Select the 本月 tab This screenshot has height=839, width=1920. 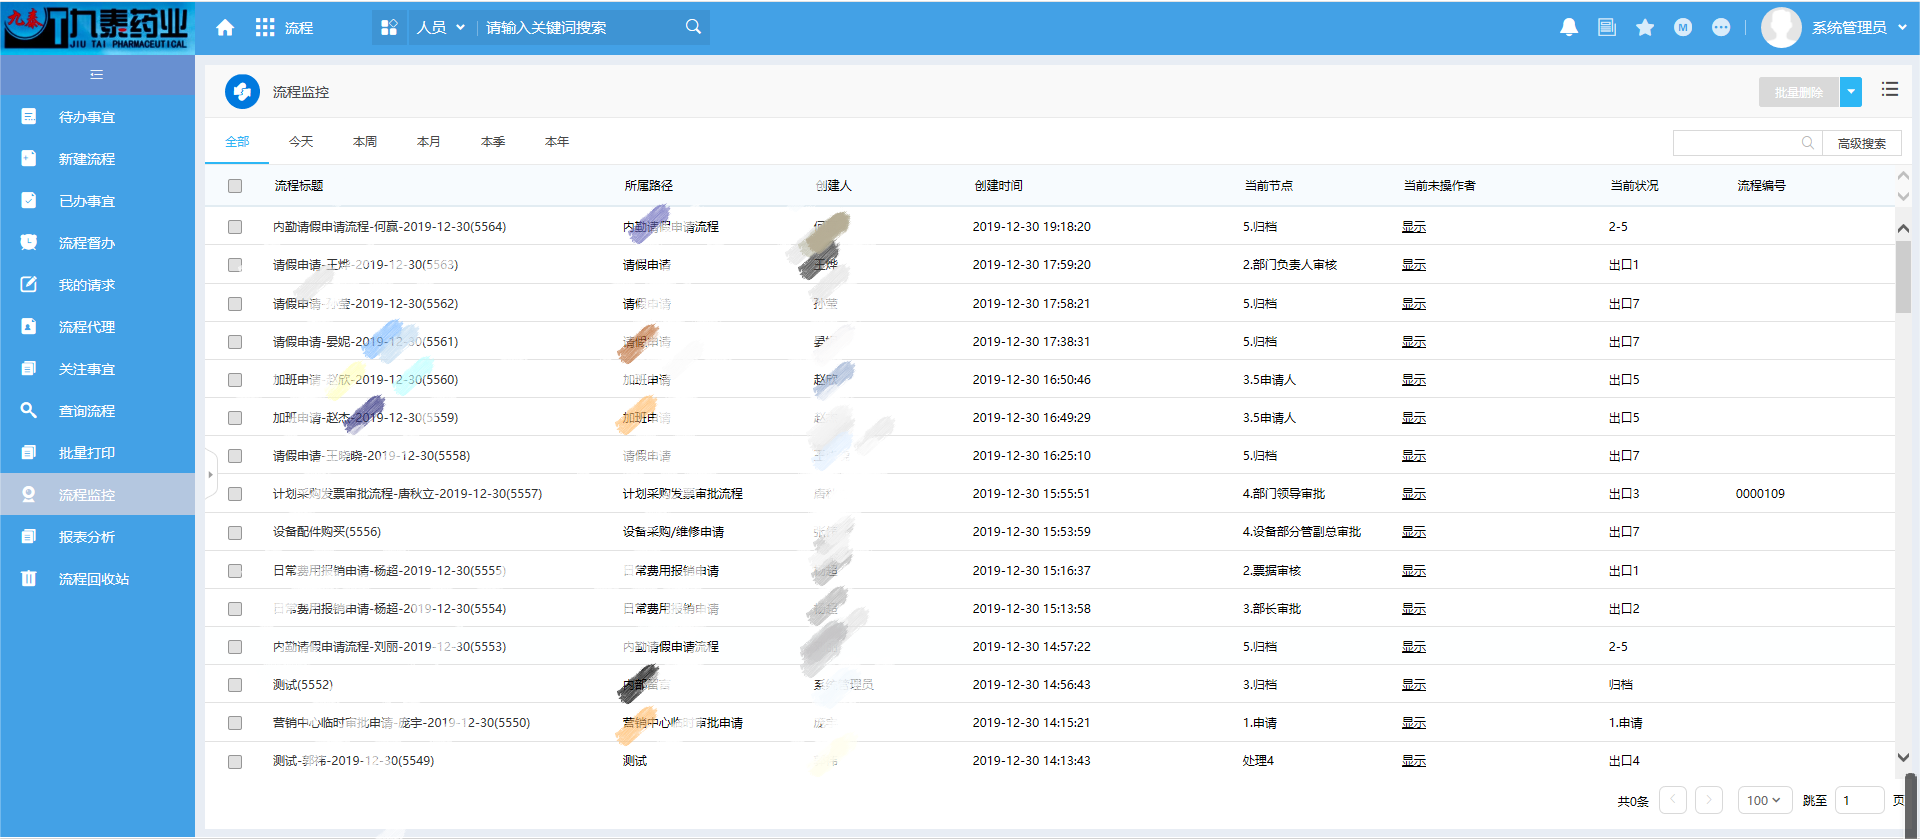coord(429,142)
